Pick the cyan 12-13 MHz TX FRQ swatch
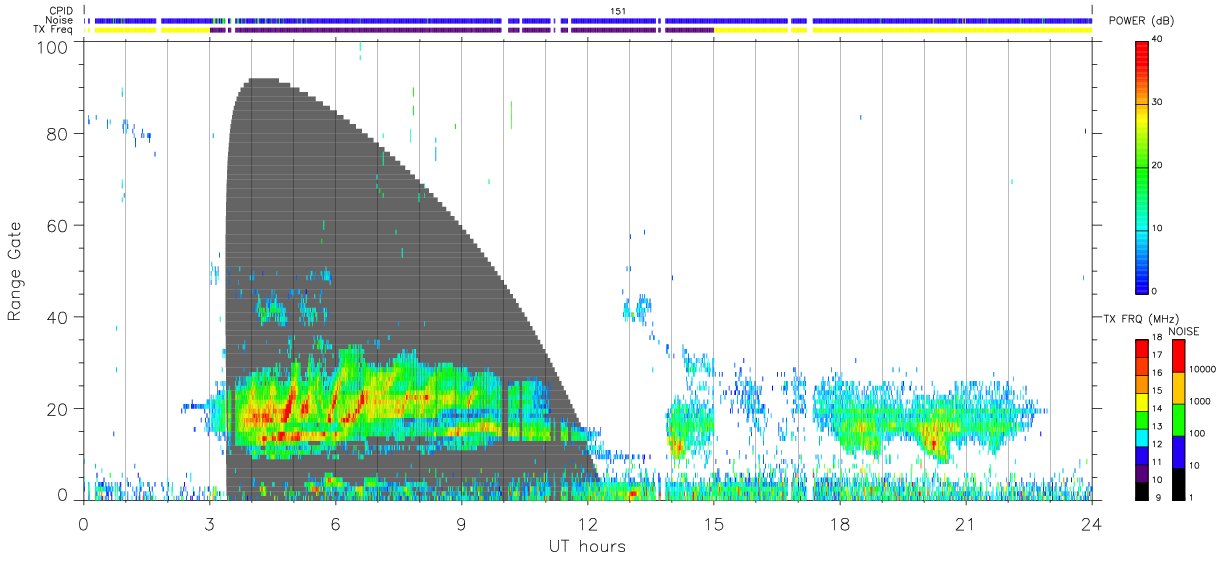The height and width of the screenshot is (567, 1228). tap(1142, 438)
